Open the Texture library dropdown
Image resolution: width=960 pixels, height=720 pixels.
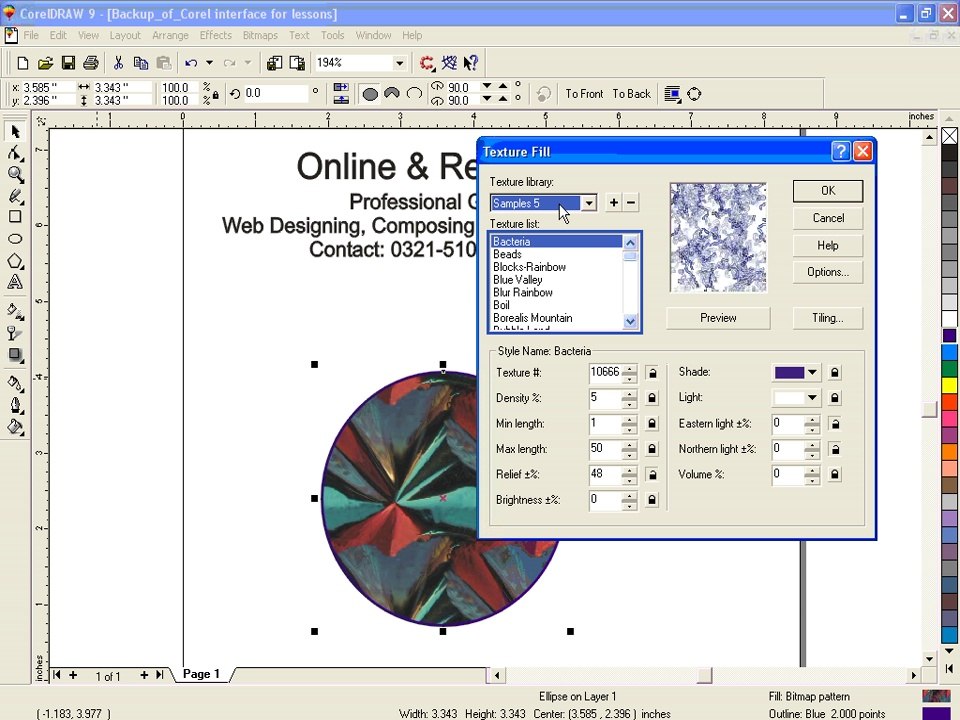pyautogui.click(x=589, y=203)
